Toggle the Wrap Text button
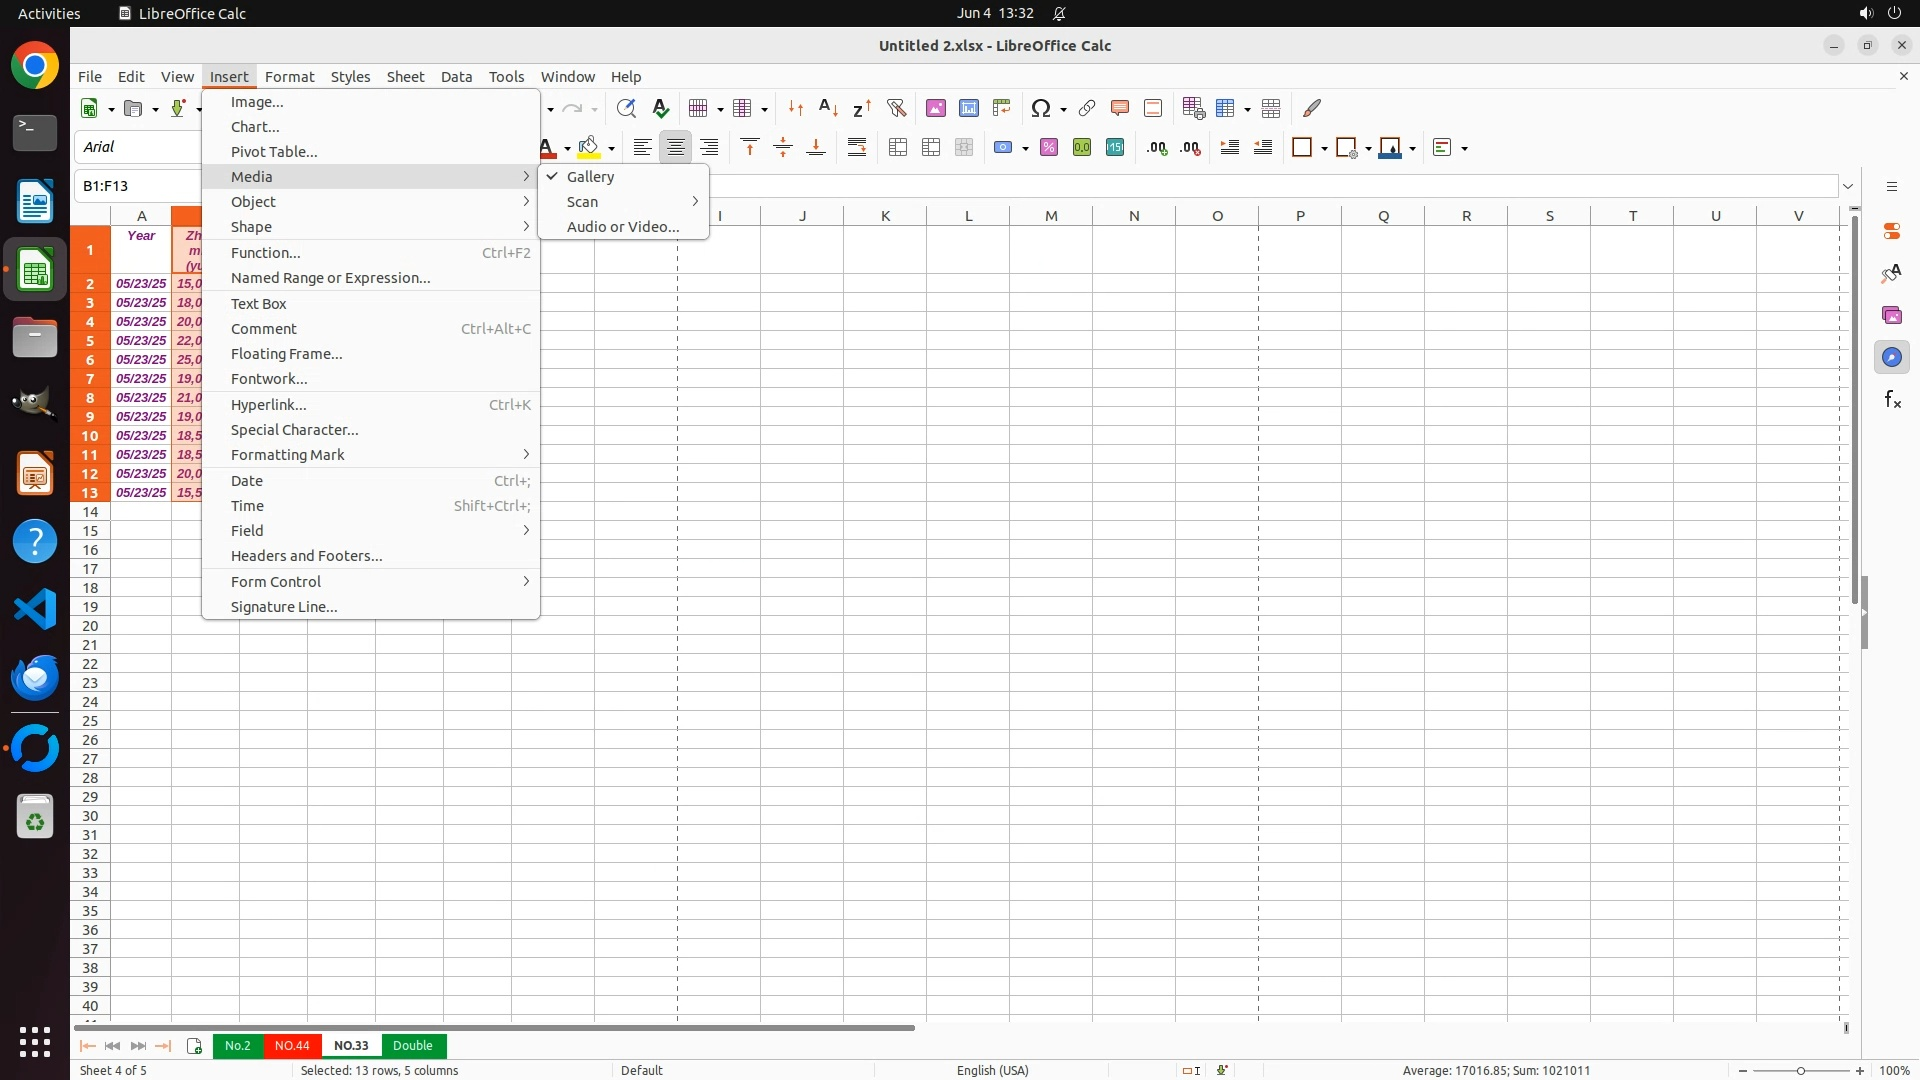The width and height of the screenshot is (1920, 1080). pyautogui.click(x=857, y=148)
